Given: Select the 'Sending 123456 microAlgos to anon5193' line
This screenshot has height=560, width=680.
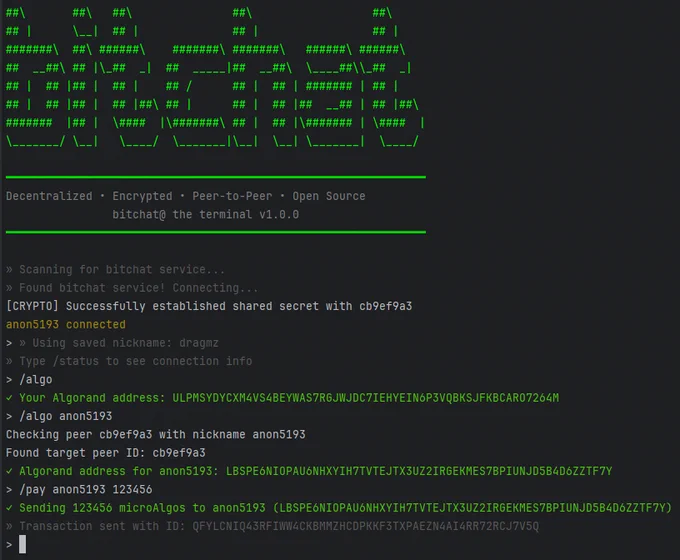Looking at the screenshot, I should (339, 508).
